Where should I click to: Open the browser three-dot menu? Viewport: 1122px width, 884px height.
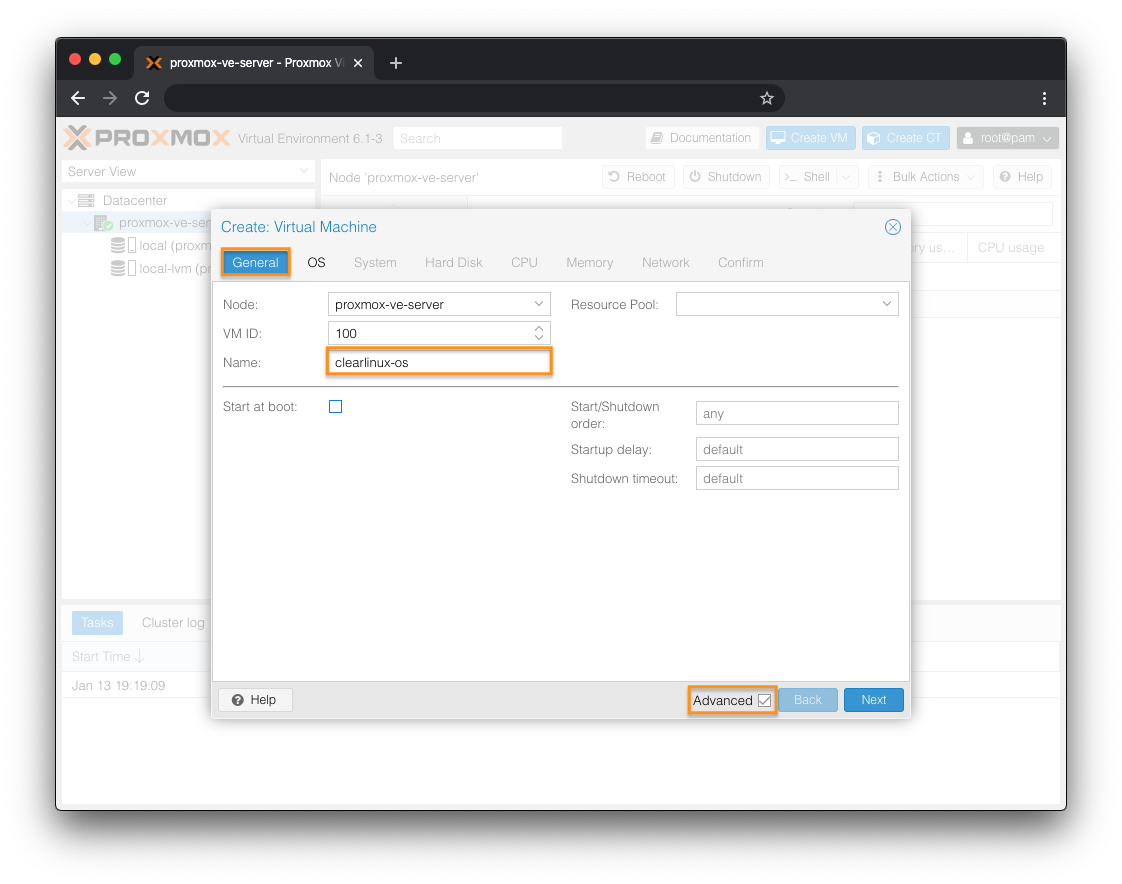coord(1044,98)
